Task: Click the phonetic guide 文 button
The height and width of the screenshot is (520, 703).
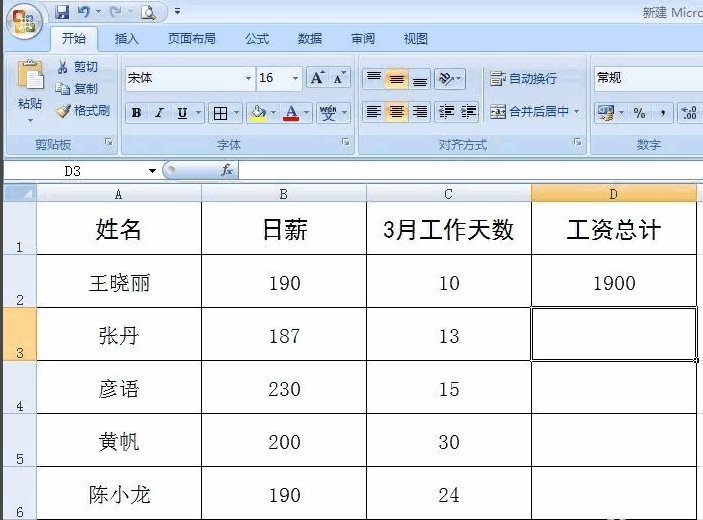Action: 328,113
